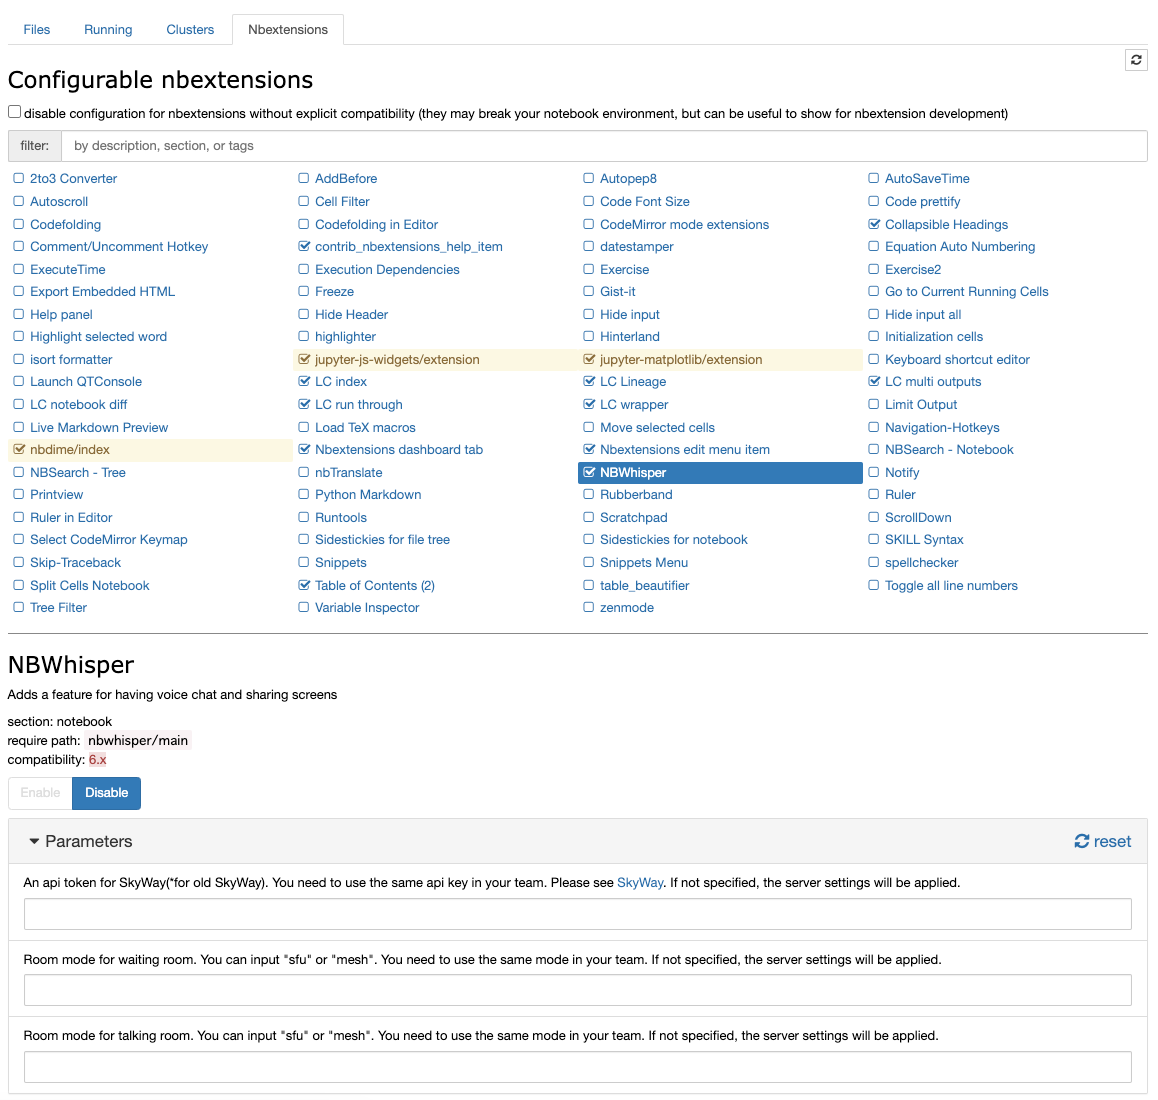Open the Files tab

(x=37, y=30)
